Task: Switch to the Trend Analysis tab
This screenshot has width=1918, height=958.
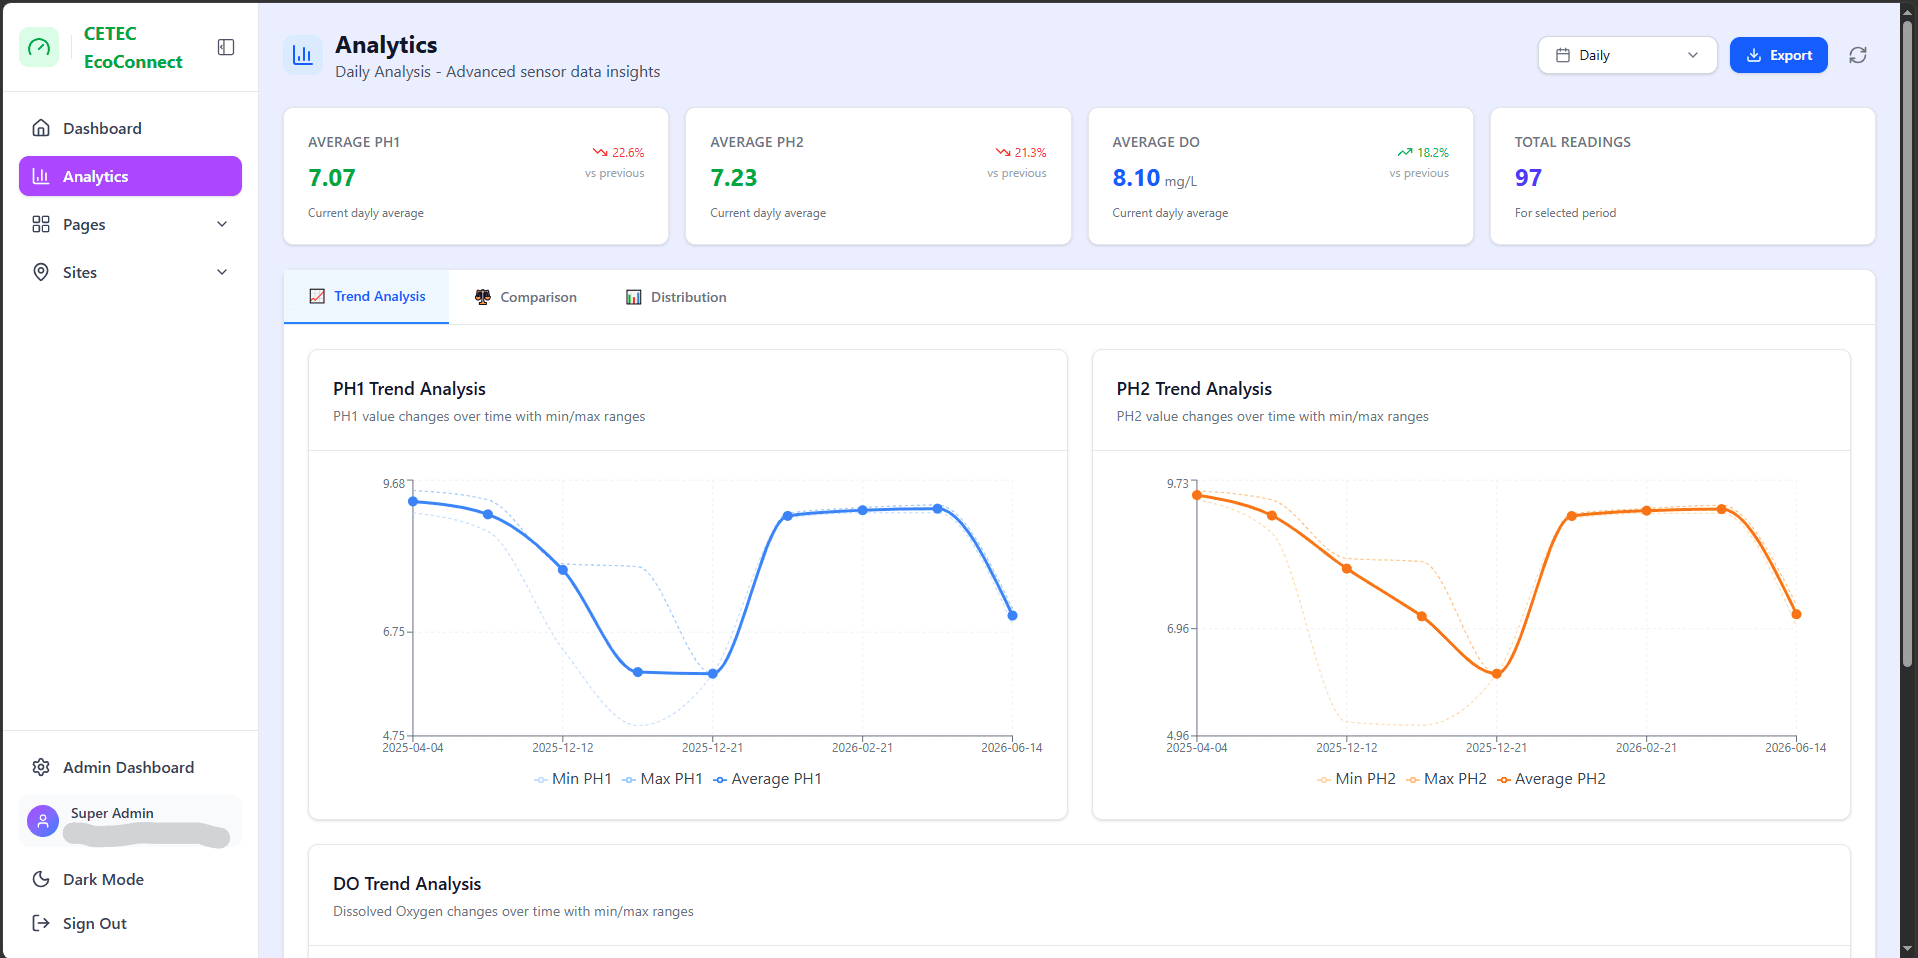Action: pos(367,297)
